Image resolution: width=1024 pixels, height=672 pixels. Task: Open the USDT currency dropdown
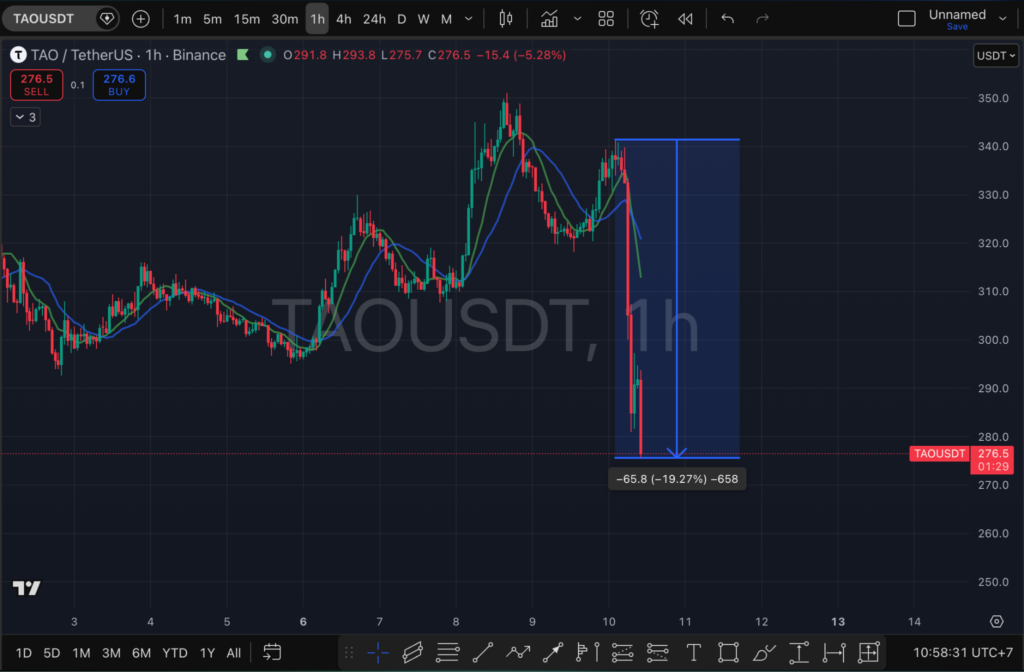point(995,56)
